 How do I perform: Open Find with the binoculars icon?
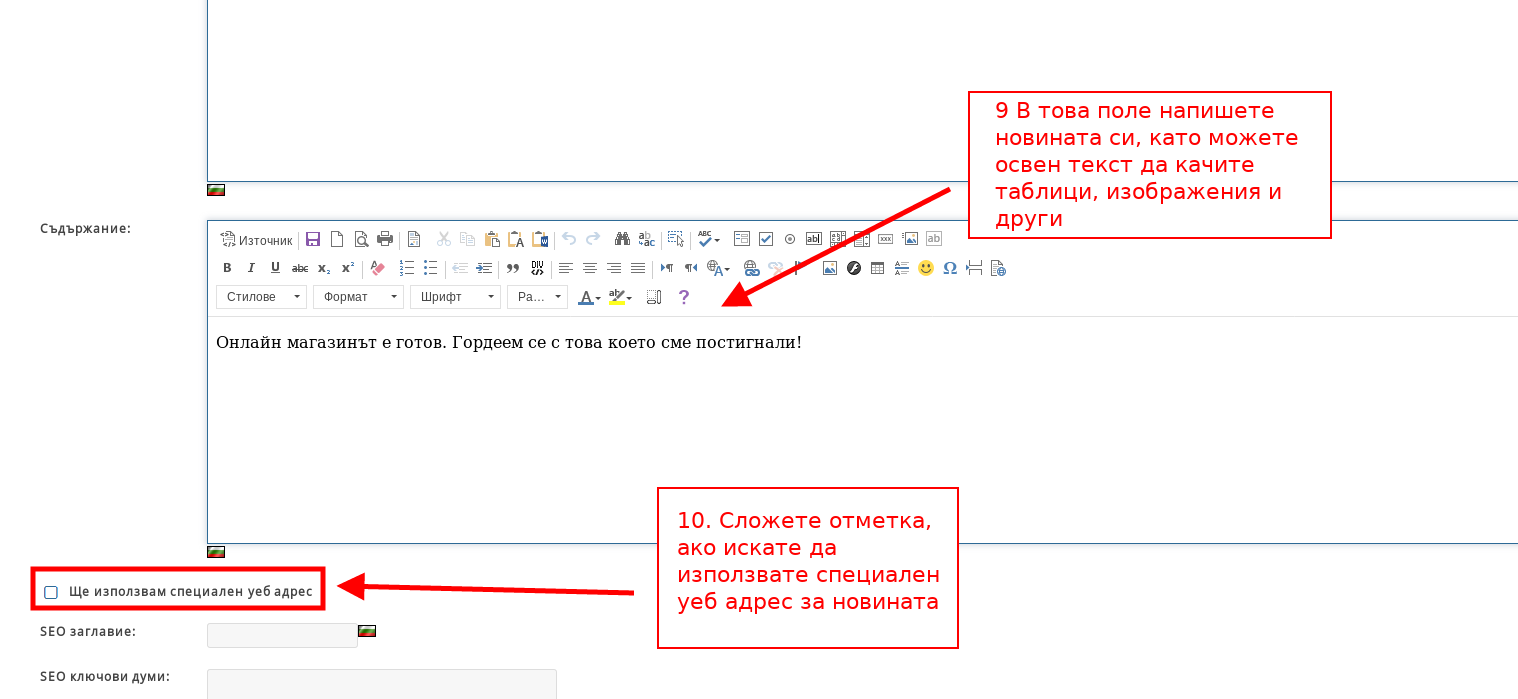622,239
